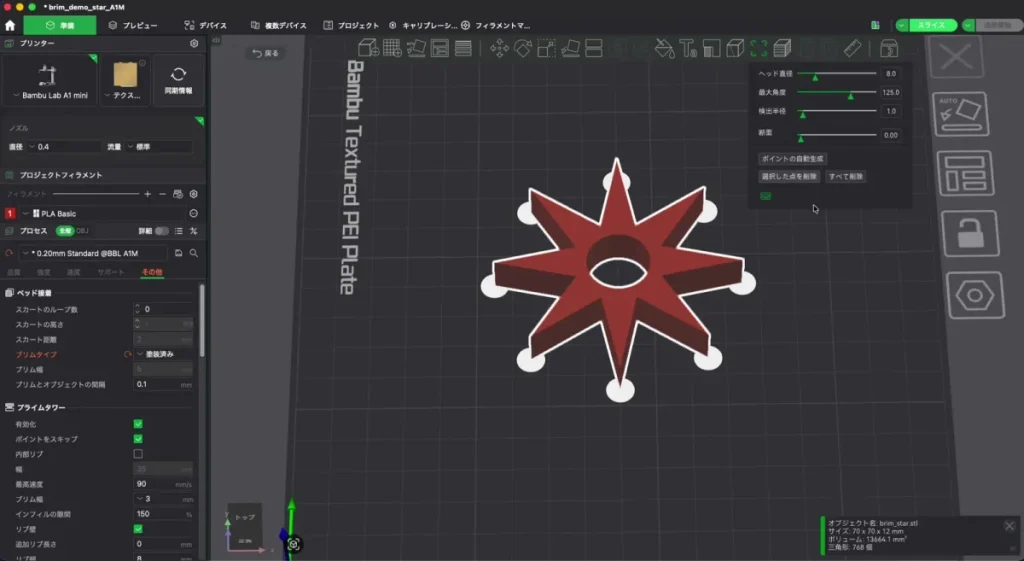Viewport: 1024px width, 561px height.
Task: Open plate settings hexagon icon on right
Action: click(x=975, y=295)
